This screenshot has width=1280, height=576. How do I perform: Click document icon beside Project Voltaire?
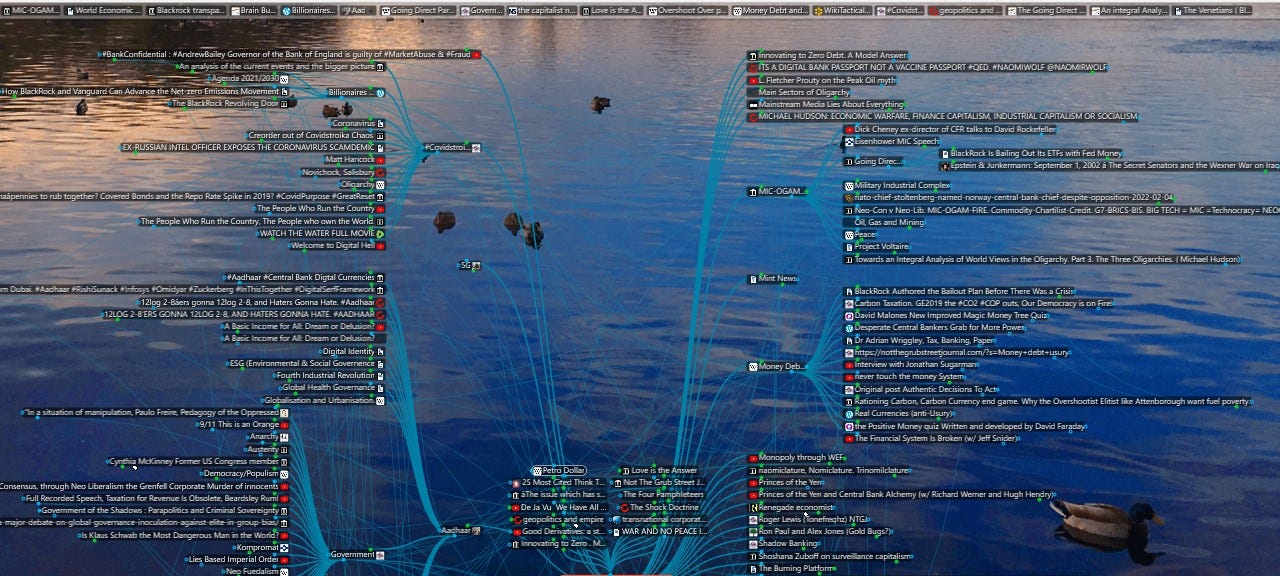click(849, 247)
